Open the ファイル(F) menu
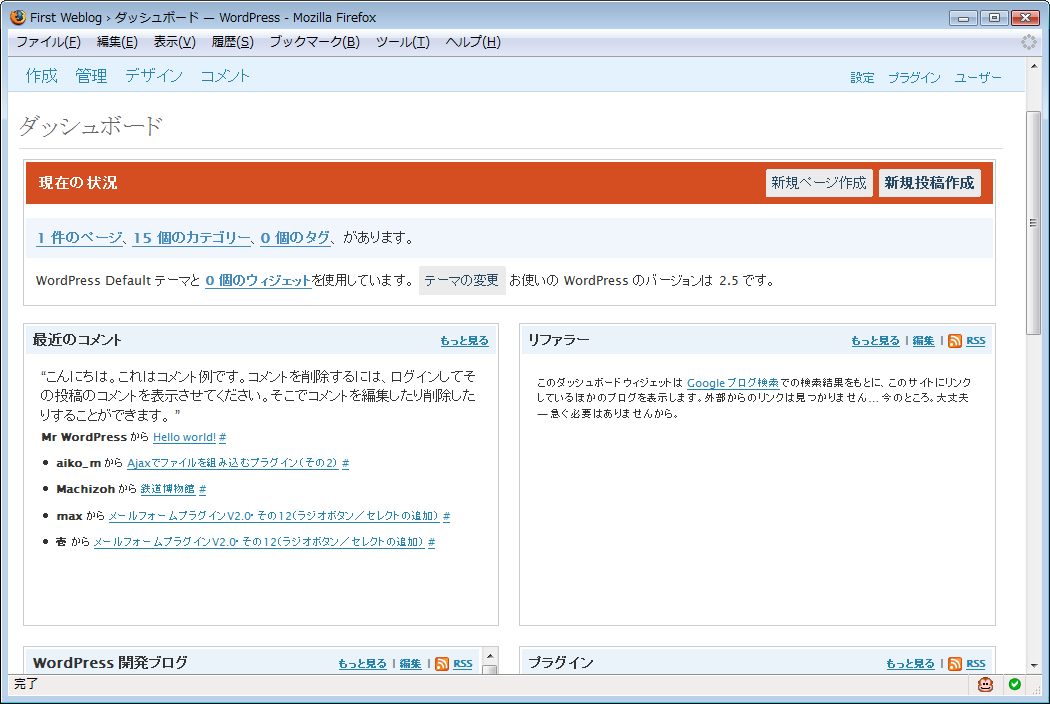1050x704 pixels. pyautogui.click(x=48, y=42)
